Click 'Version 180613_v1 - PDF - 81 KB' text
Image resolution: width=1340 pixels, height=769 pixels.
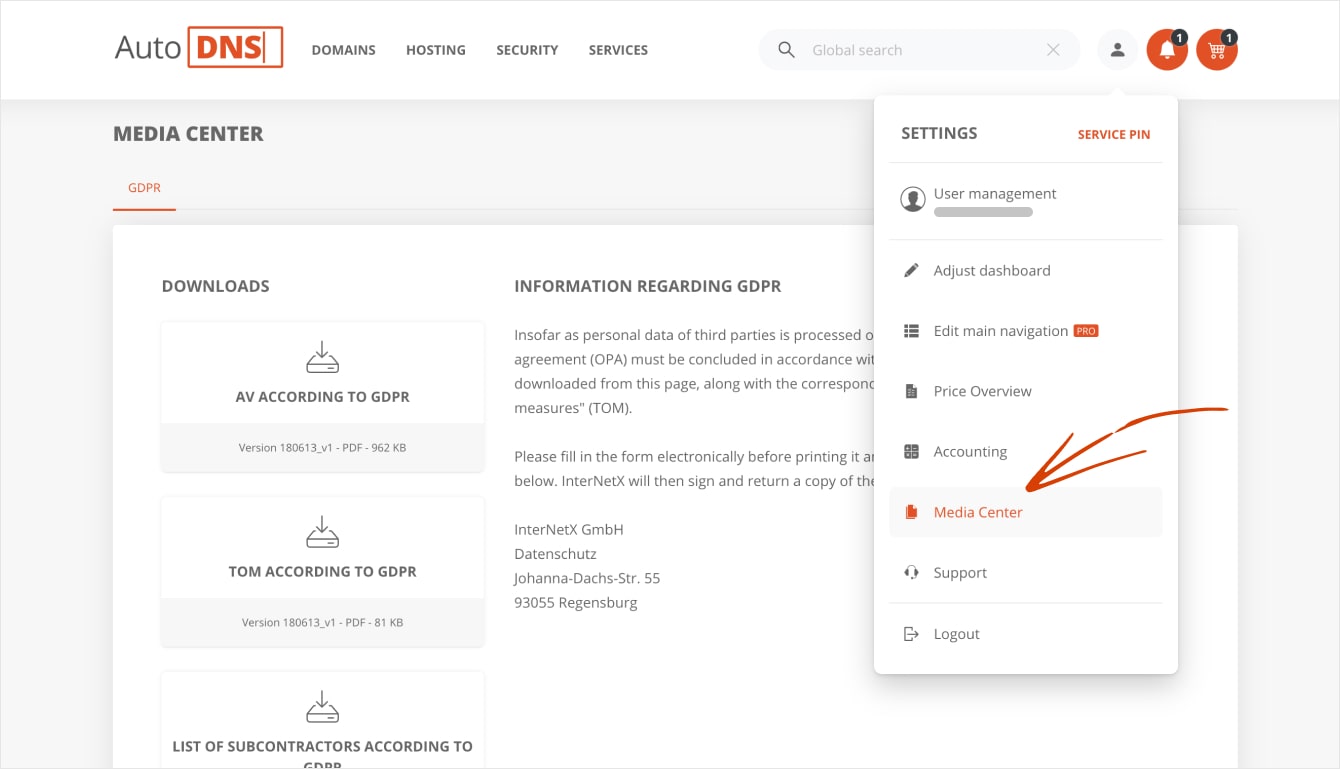322,622
